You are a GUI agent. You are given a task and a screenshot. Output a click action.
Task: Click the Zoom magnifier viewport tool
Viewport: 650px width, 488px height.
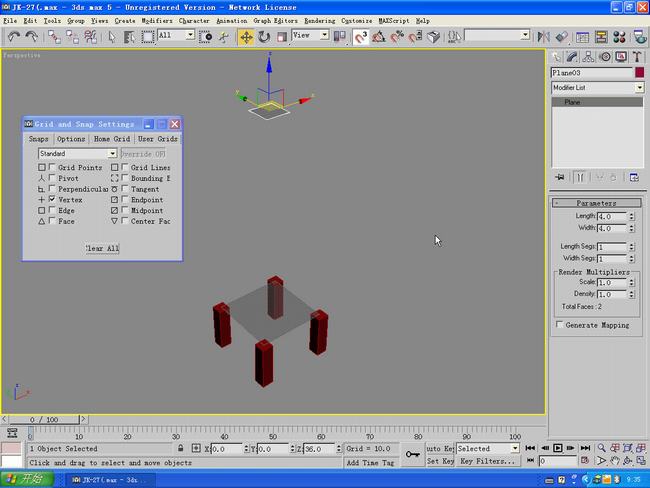601,448
